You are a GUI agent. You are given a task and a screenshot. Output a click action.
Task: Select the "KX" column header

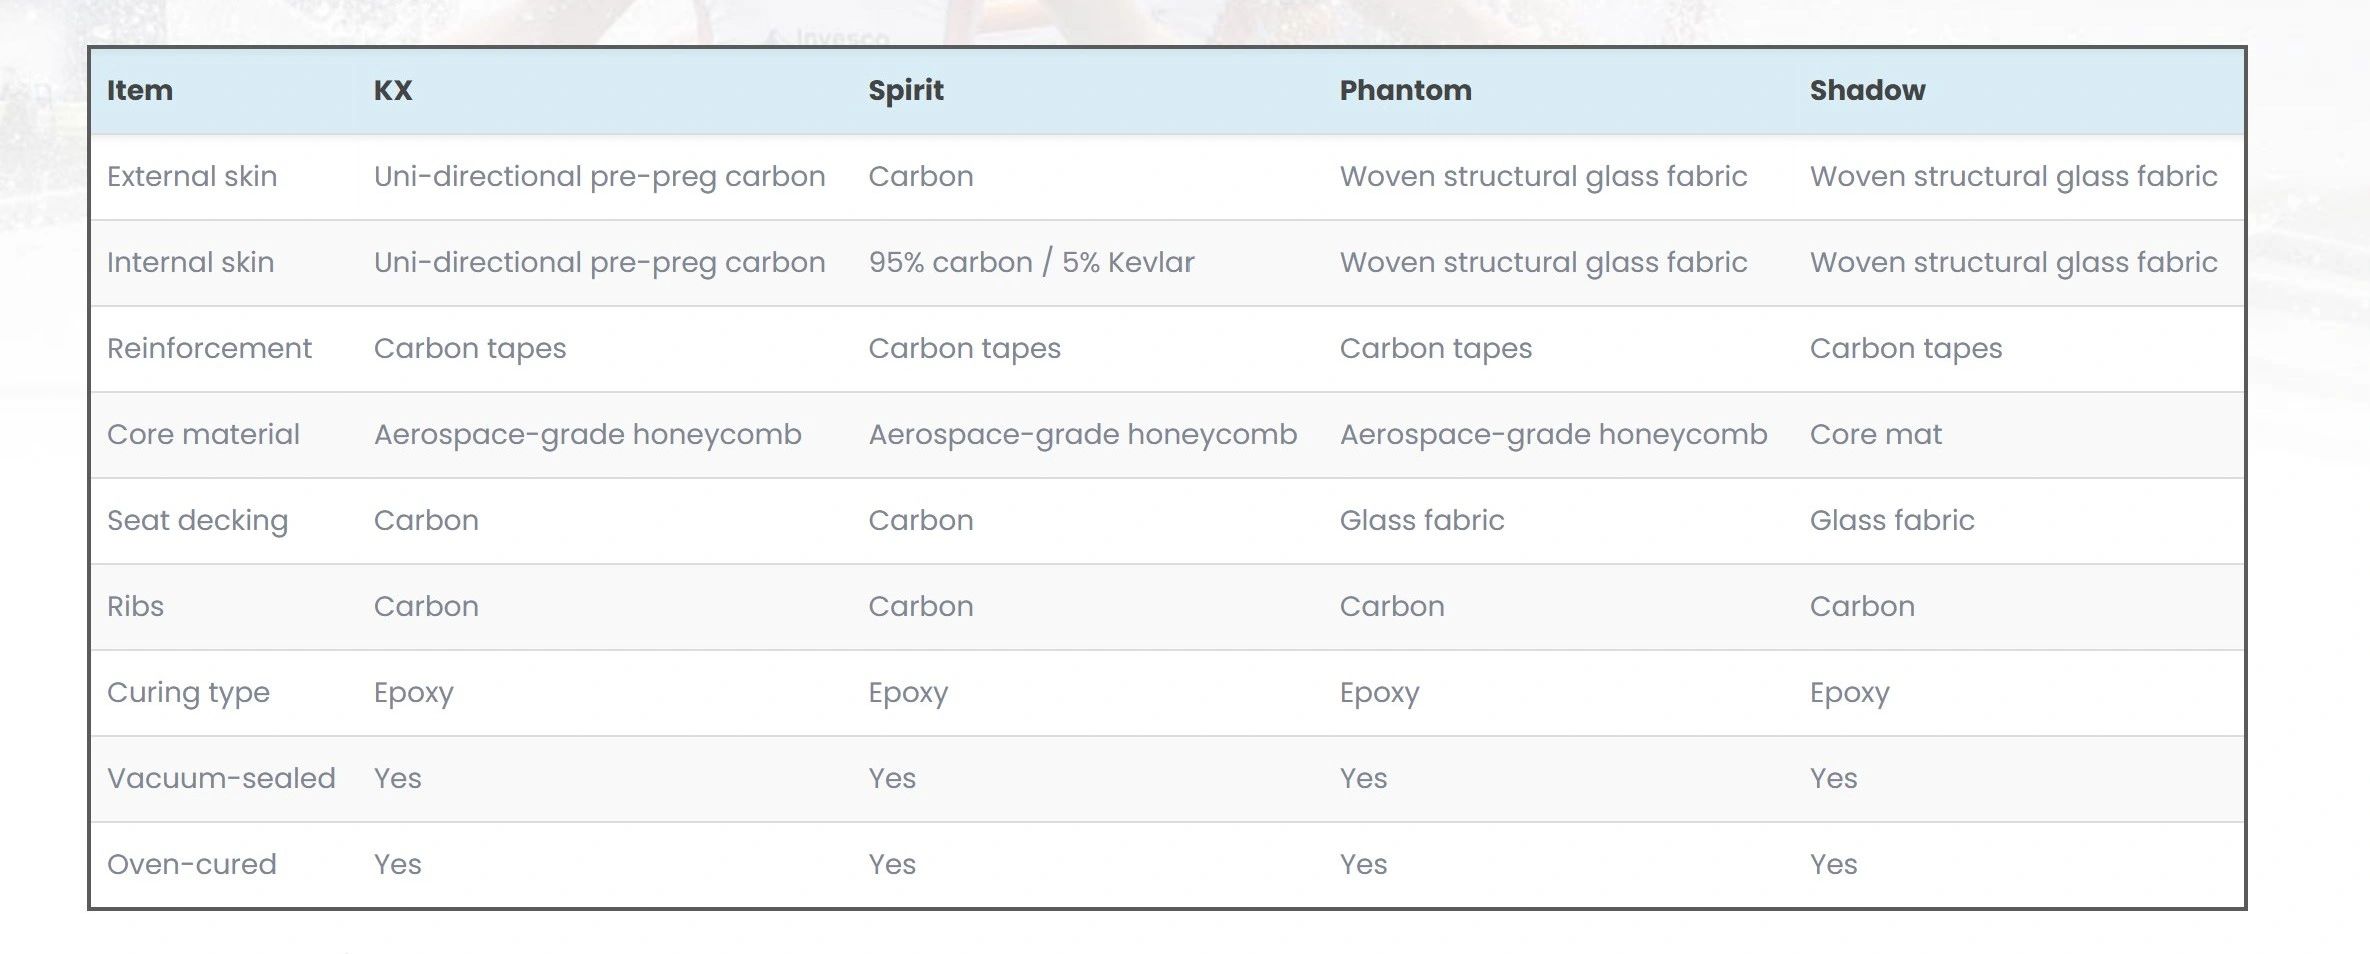[393, 91]
